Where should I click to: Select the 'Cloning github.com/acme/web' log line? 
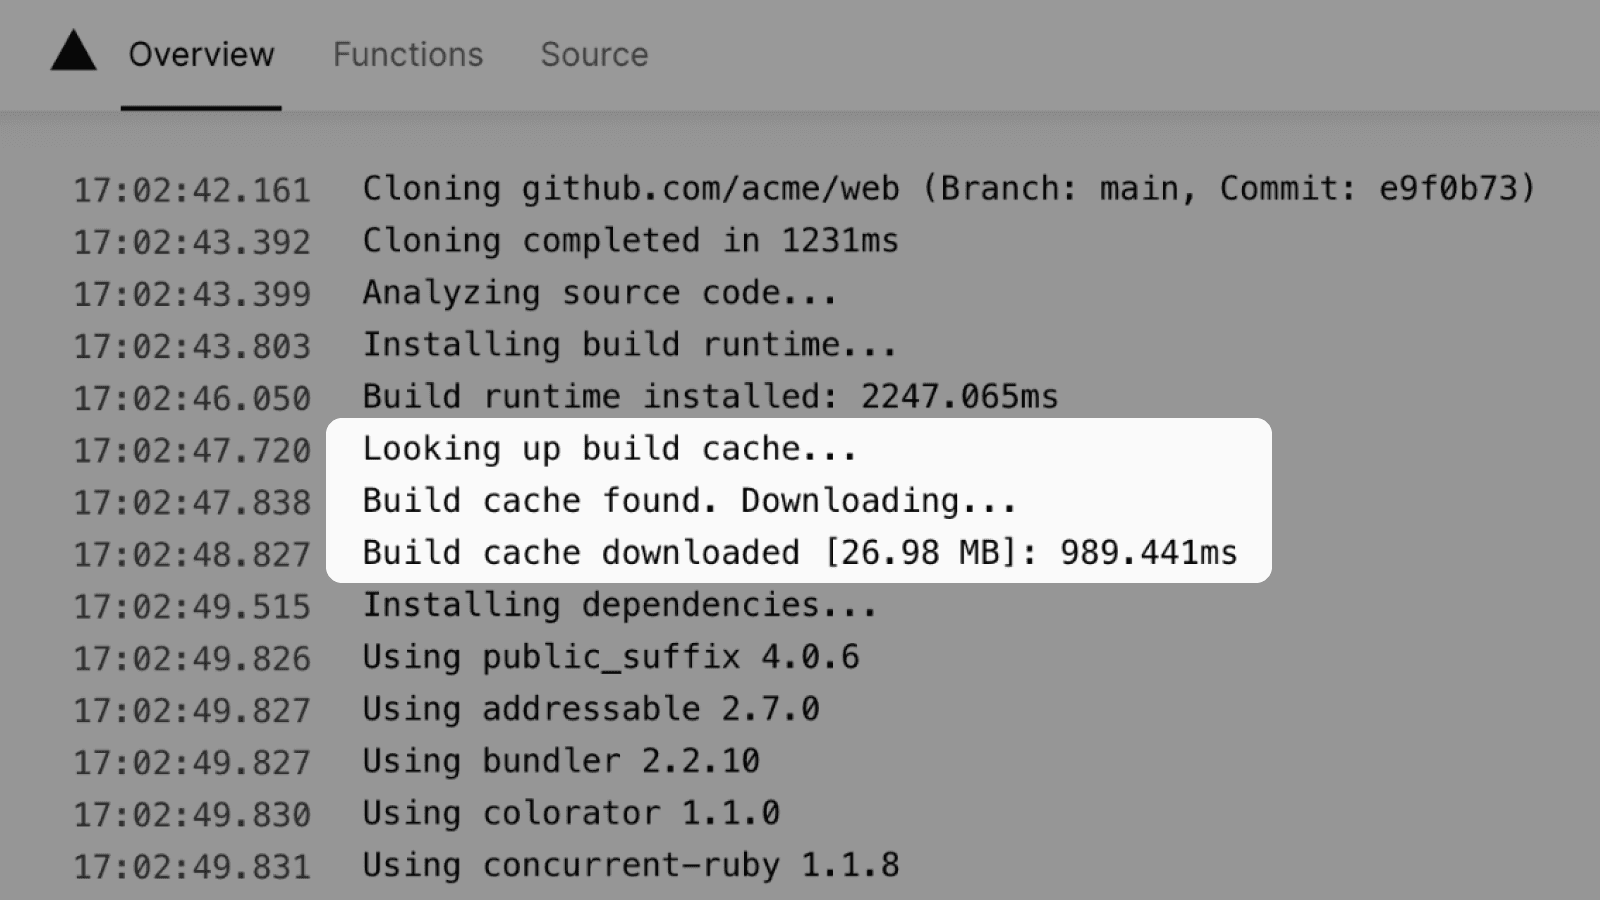click(947, 189)
